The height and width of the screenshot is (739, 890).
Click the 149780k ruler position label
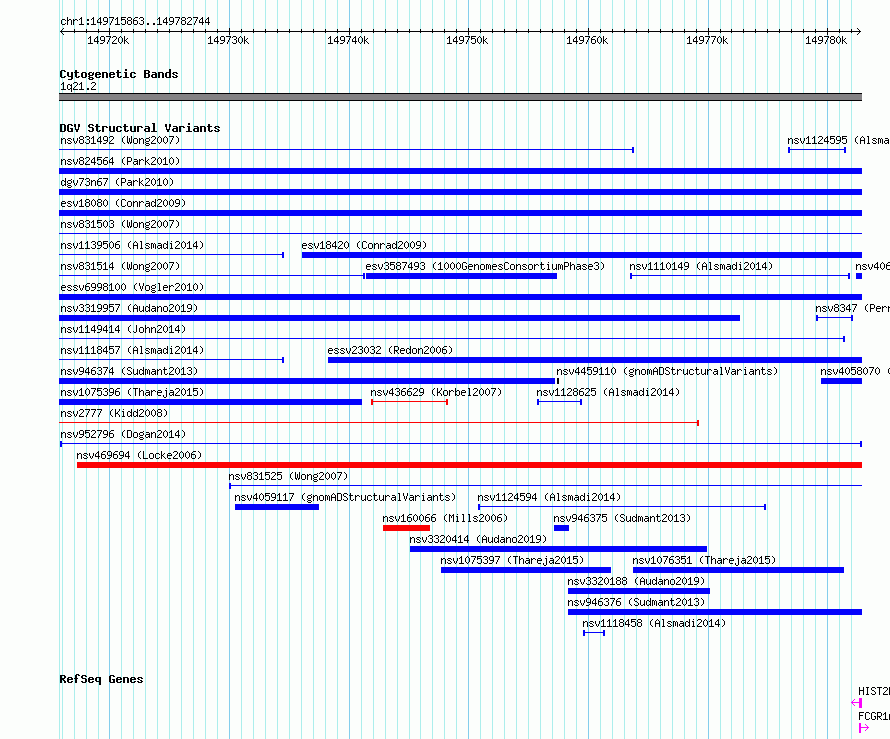pos(826,40)
